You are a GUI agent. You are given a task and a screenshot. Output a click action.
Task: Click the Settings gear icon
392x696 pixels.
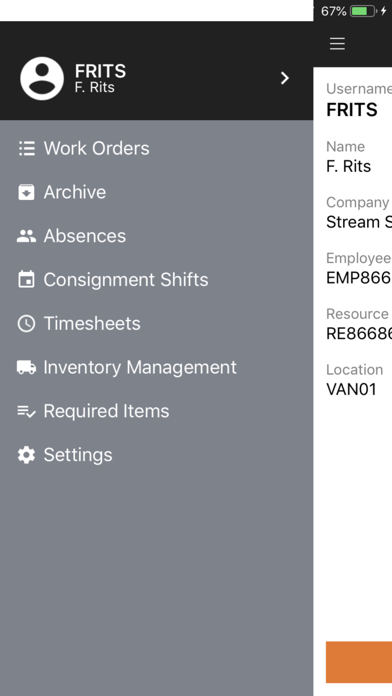pos(26,455)
